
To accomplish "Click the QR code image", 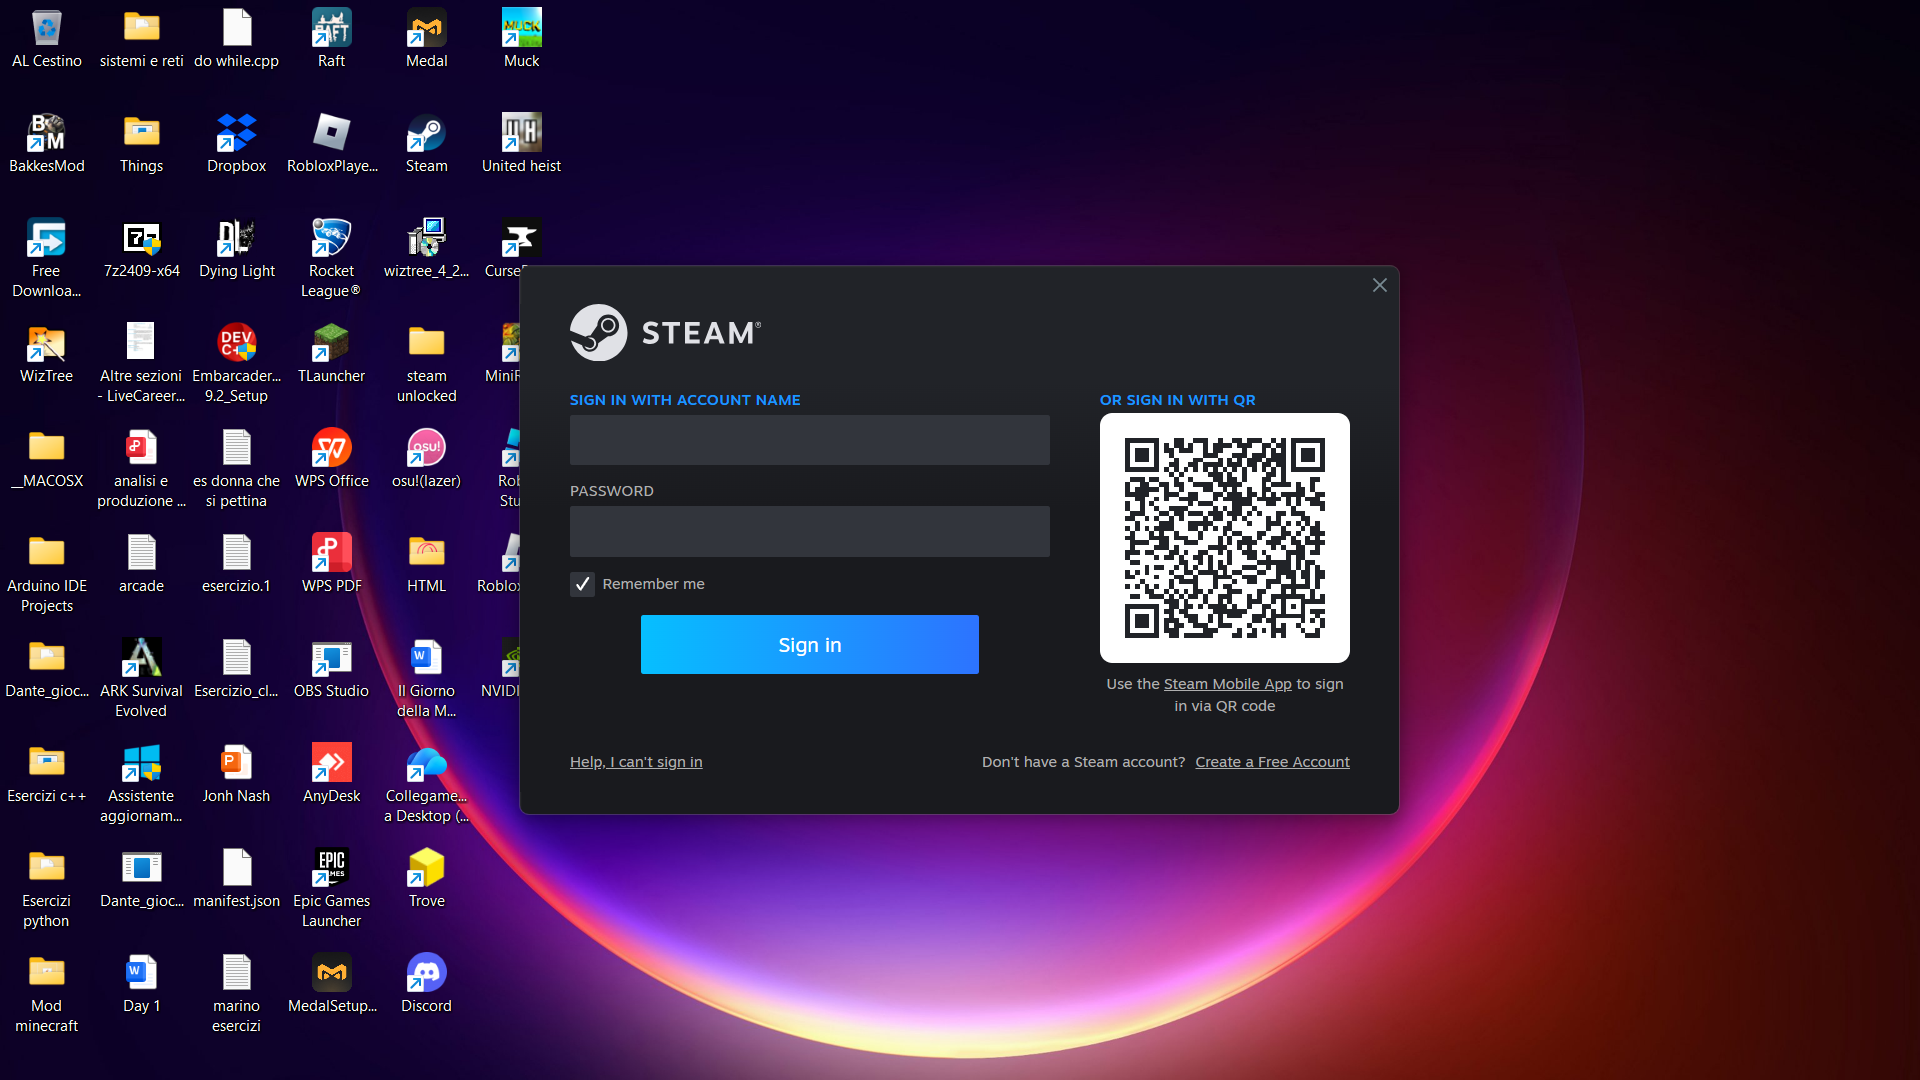I will point(1225,538).
